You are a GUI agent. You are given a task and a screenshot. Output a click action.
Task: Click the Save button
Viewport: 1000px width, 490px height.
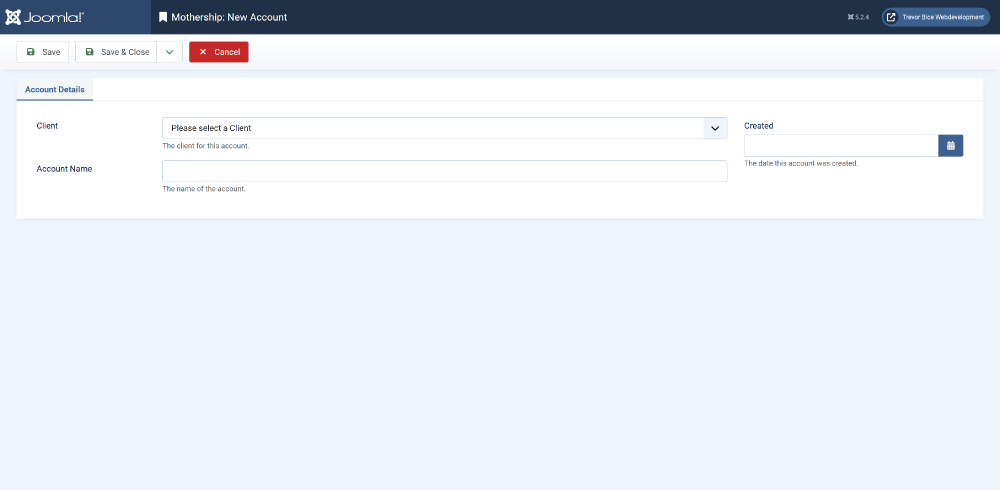click(43, 52)
